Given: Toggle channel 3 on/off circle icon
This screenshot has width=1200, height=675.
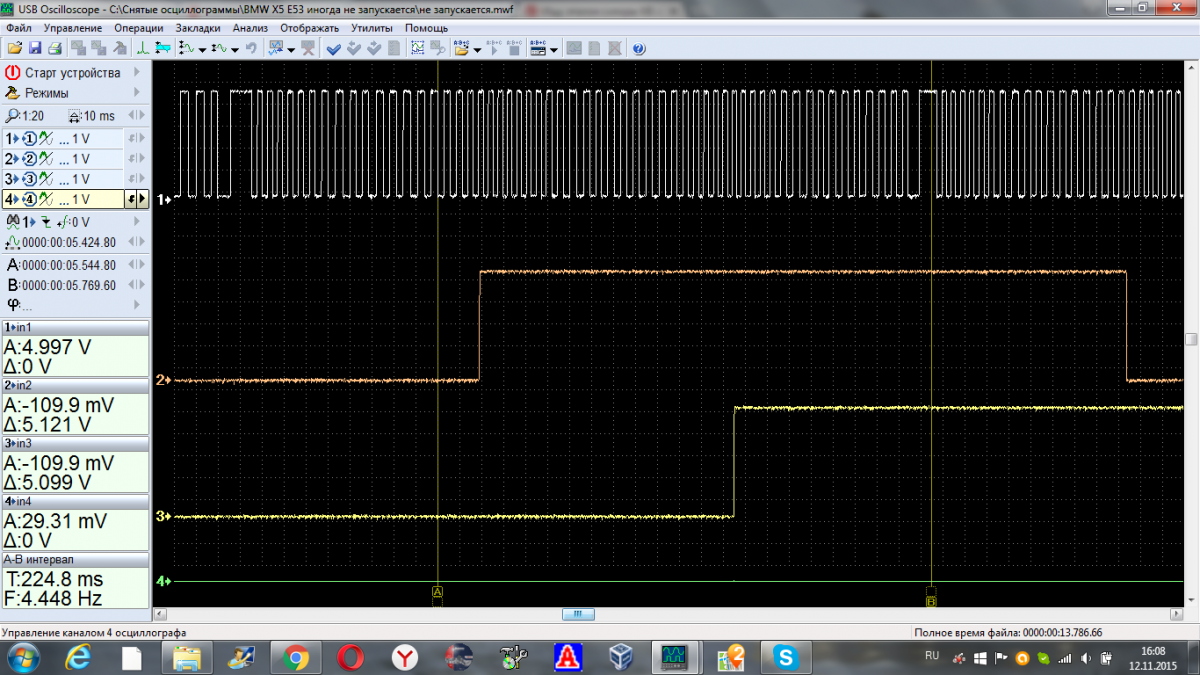Looking at the screenshot, I should pyautogui.click(x=30, y=179).
